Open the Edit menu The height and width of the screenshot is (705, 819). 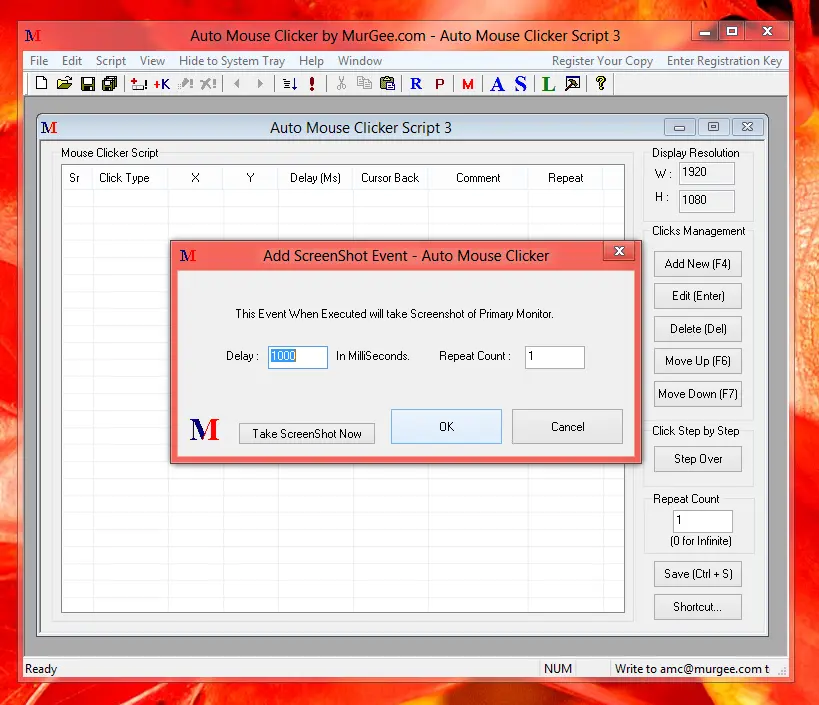[x=72, y=61]
